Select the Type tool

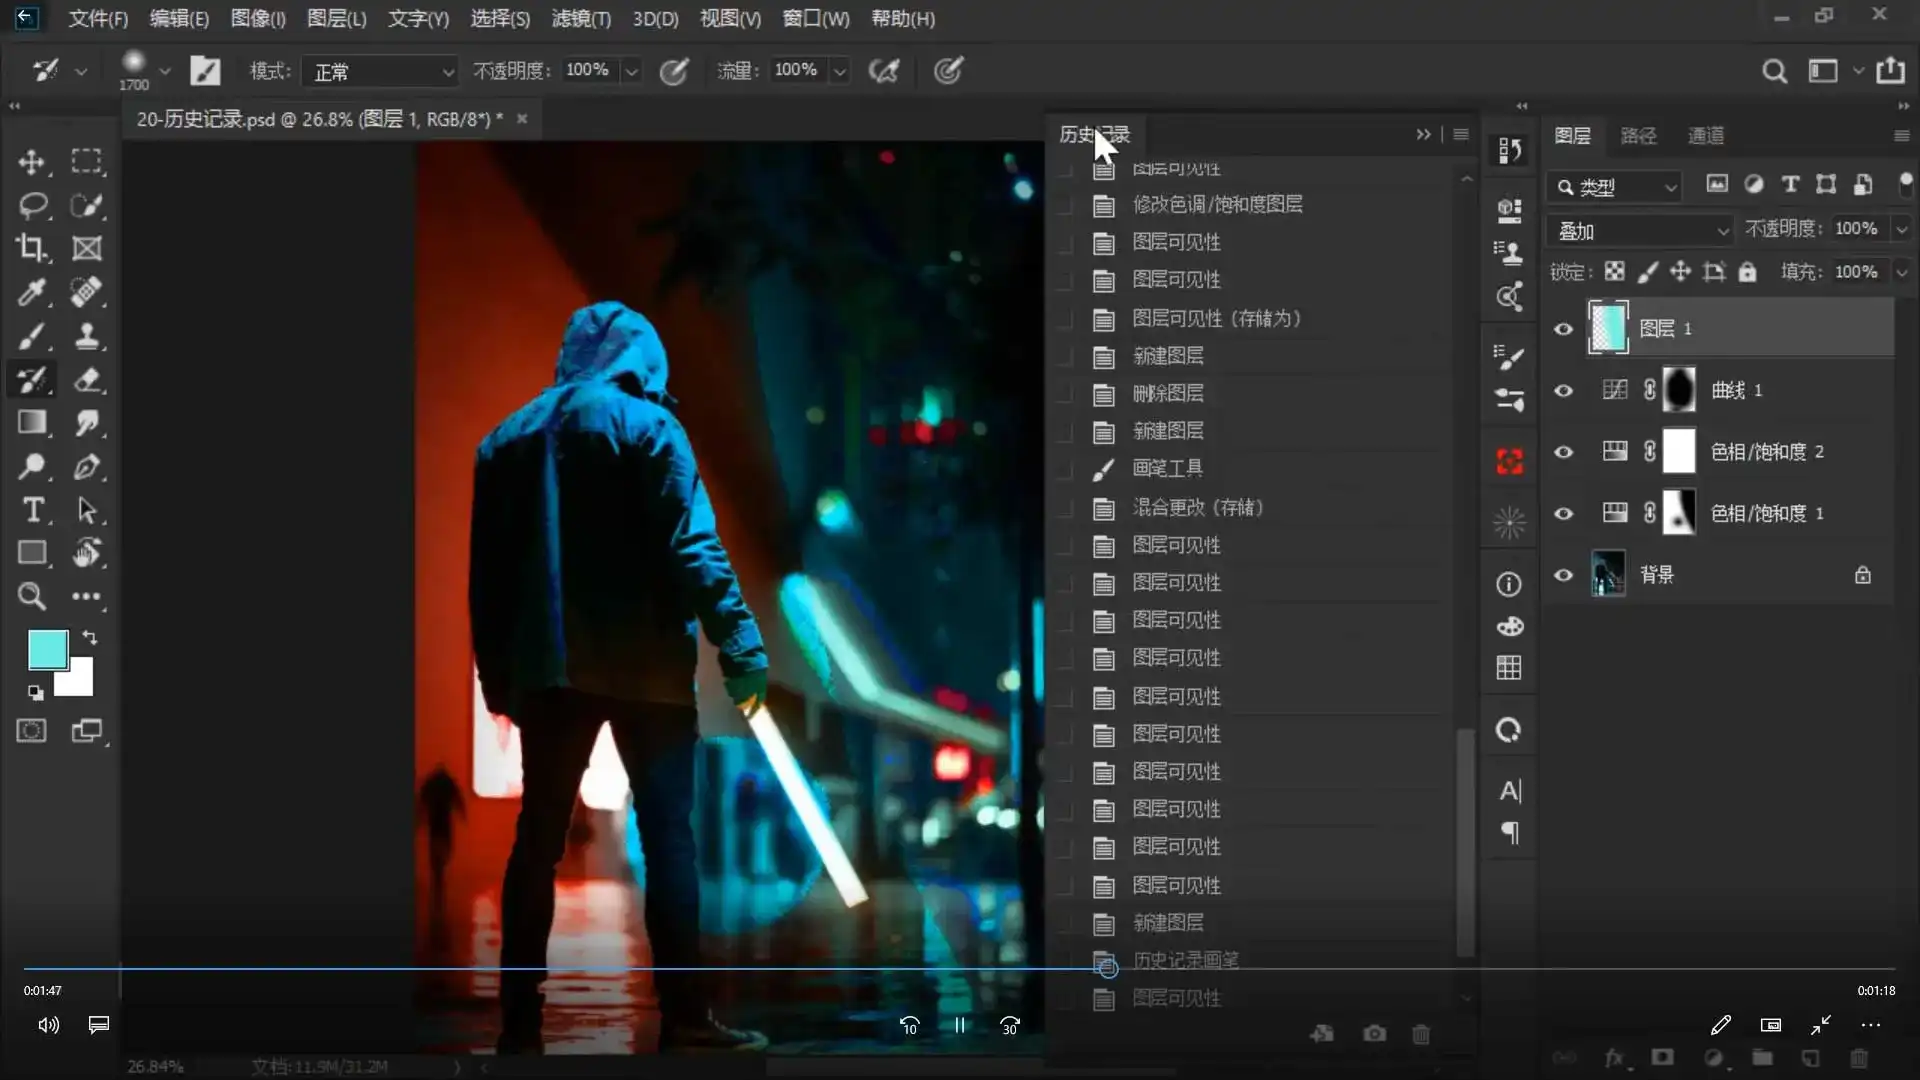click(x=33, y=511)
